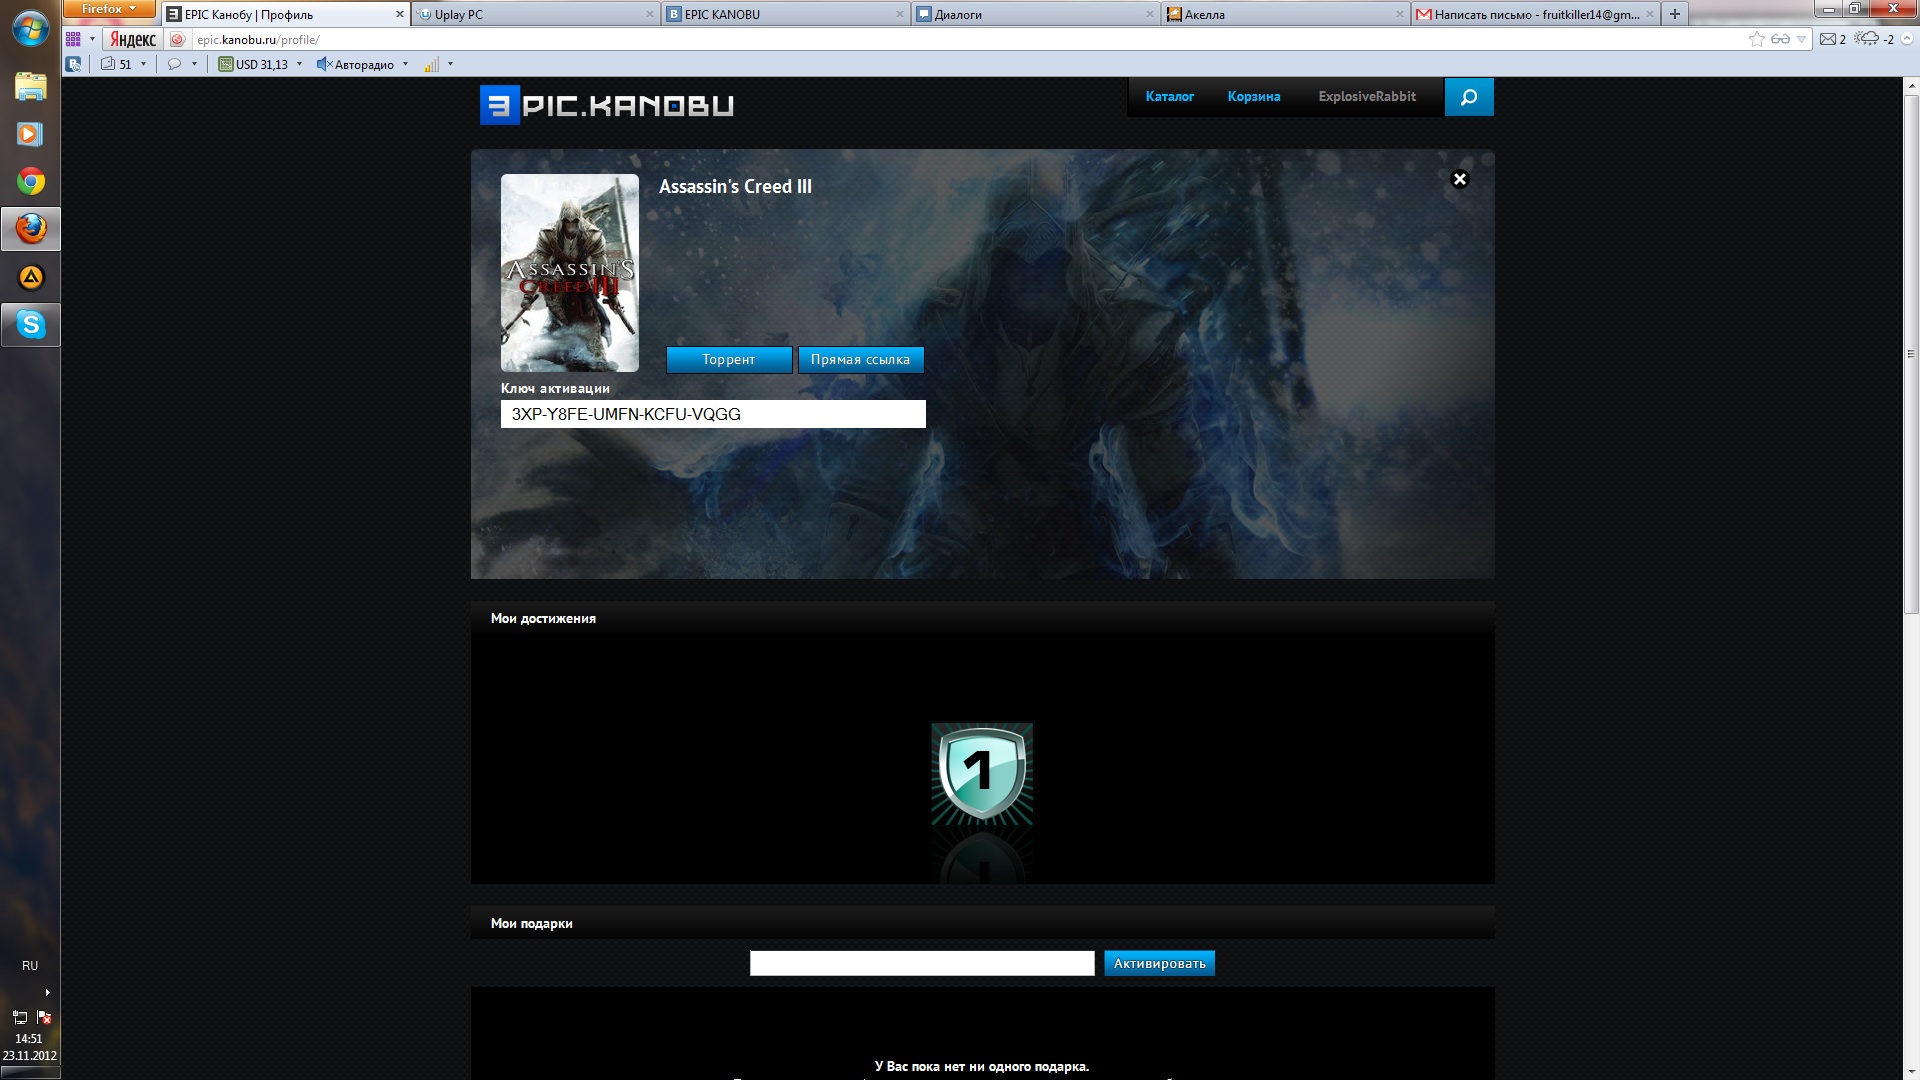Click the clock showing 14:51

[29, 1039]
